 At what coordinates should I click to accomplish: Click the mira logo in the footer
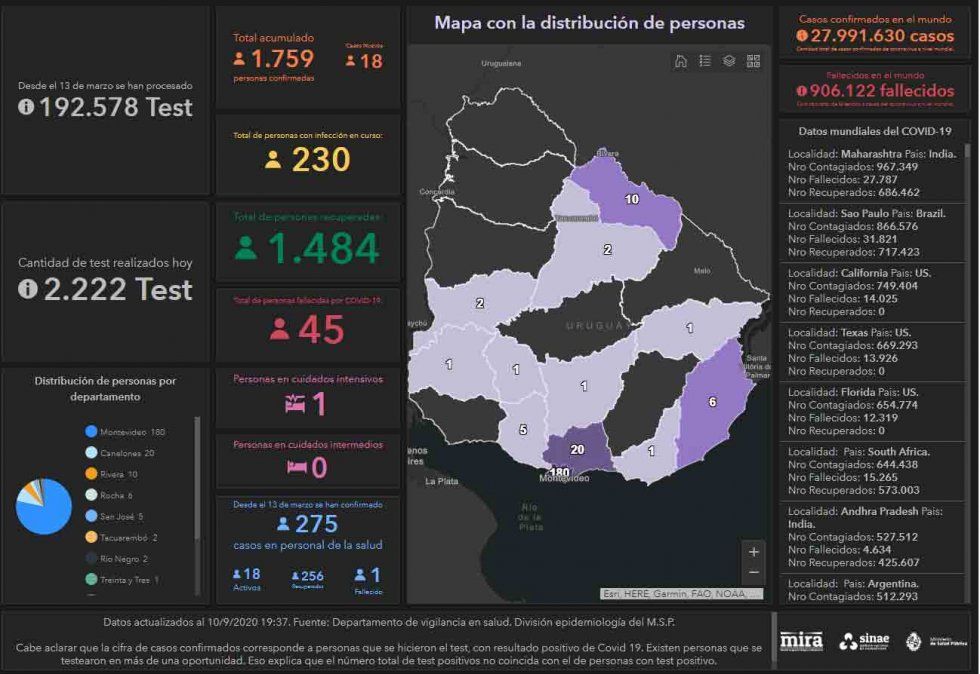tap(801, 640)
